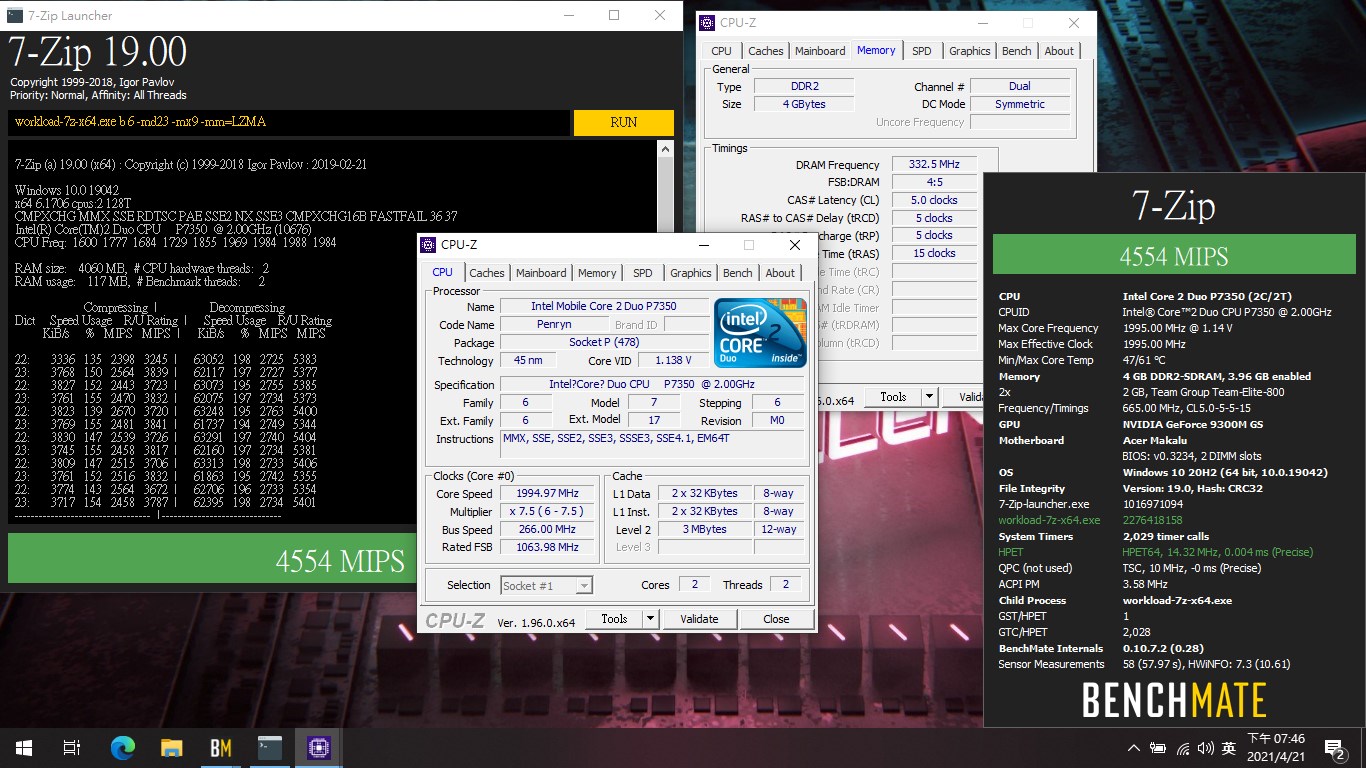Open Mainboard tab in front CPU-Z
The width and height of the screenshot is (1366, 768).
(x=541, y=273)
